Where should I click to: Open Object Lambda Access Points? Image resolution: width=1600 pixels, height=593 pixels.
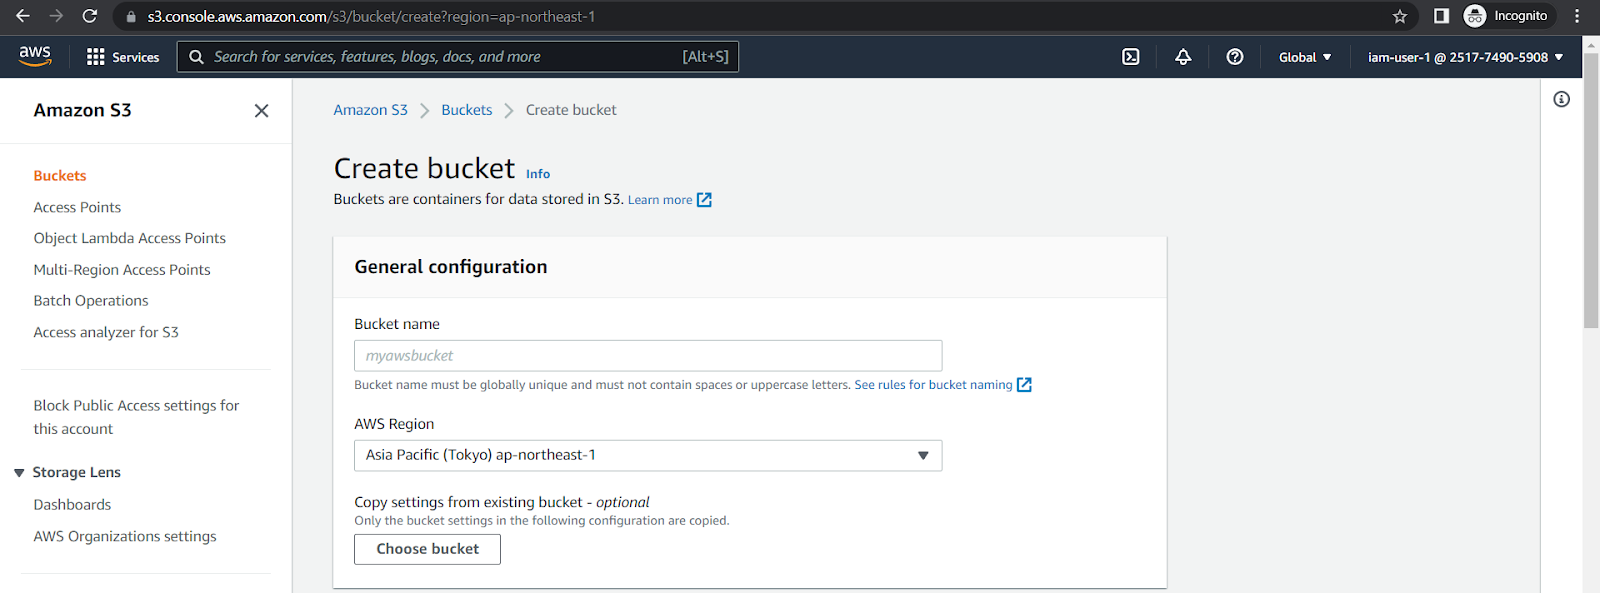pos(129,238)
